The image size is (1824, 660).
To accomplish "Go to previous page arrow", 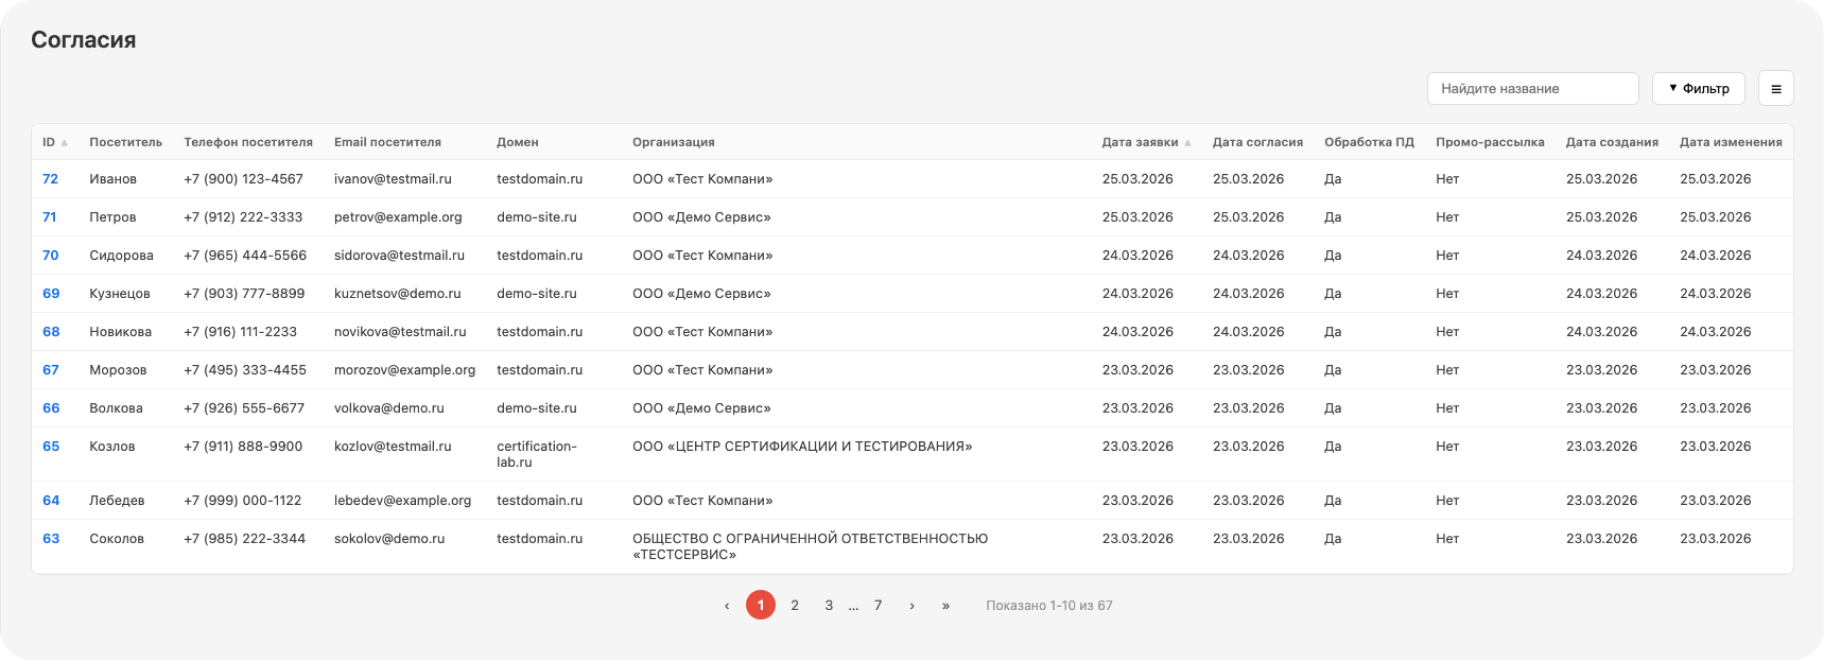I will [727, 605].
